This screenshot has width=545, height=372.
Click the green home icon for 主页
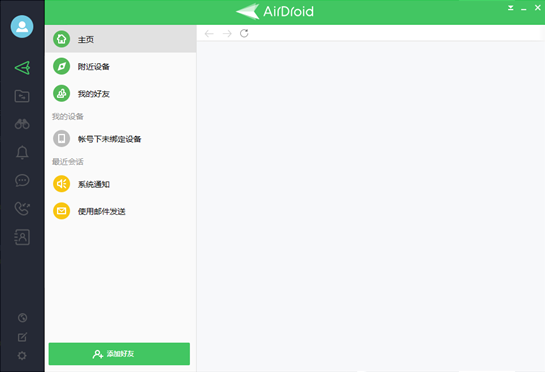coord(62,39)
